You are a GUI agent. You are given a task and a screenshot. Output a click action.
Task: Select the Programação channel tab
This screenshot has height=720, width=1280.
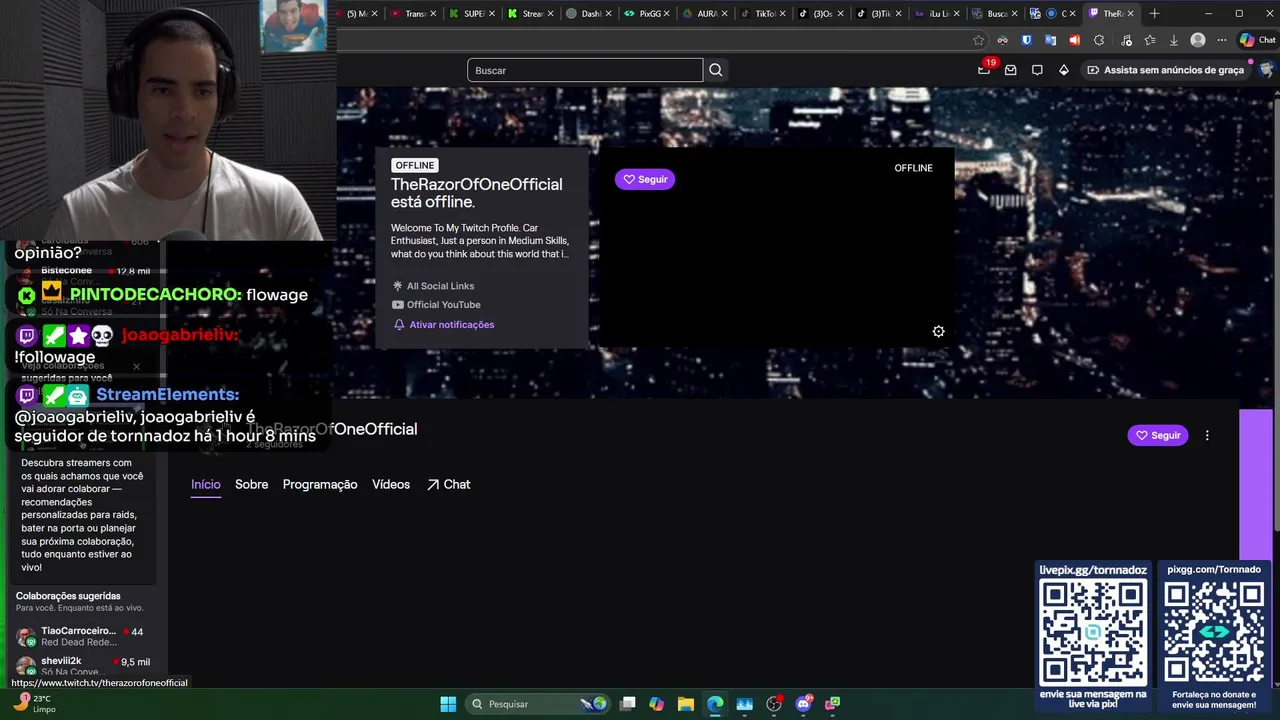[320, 484]
